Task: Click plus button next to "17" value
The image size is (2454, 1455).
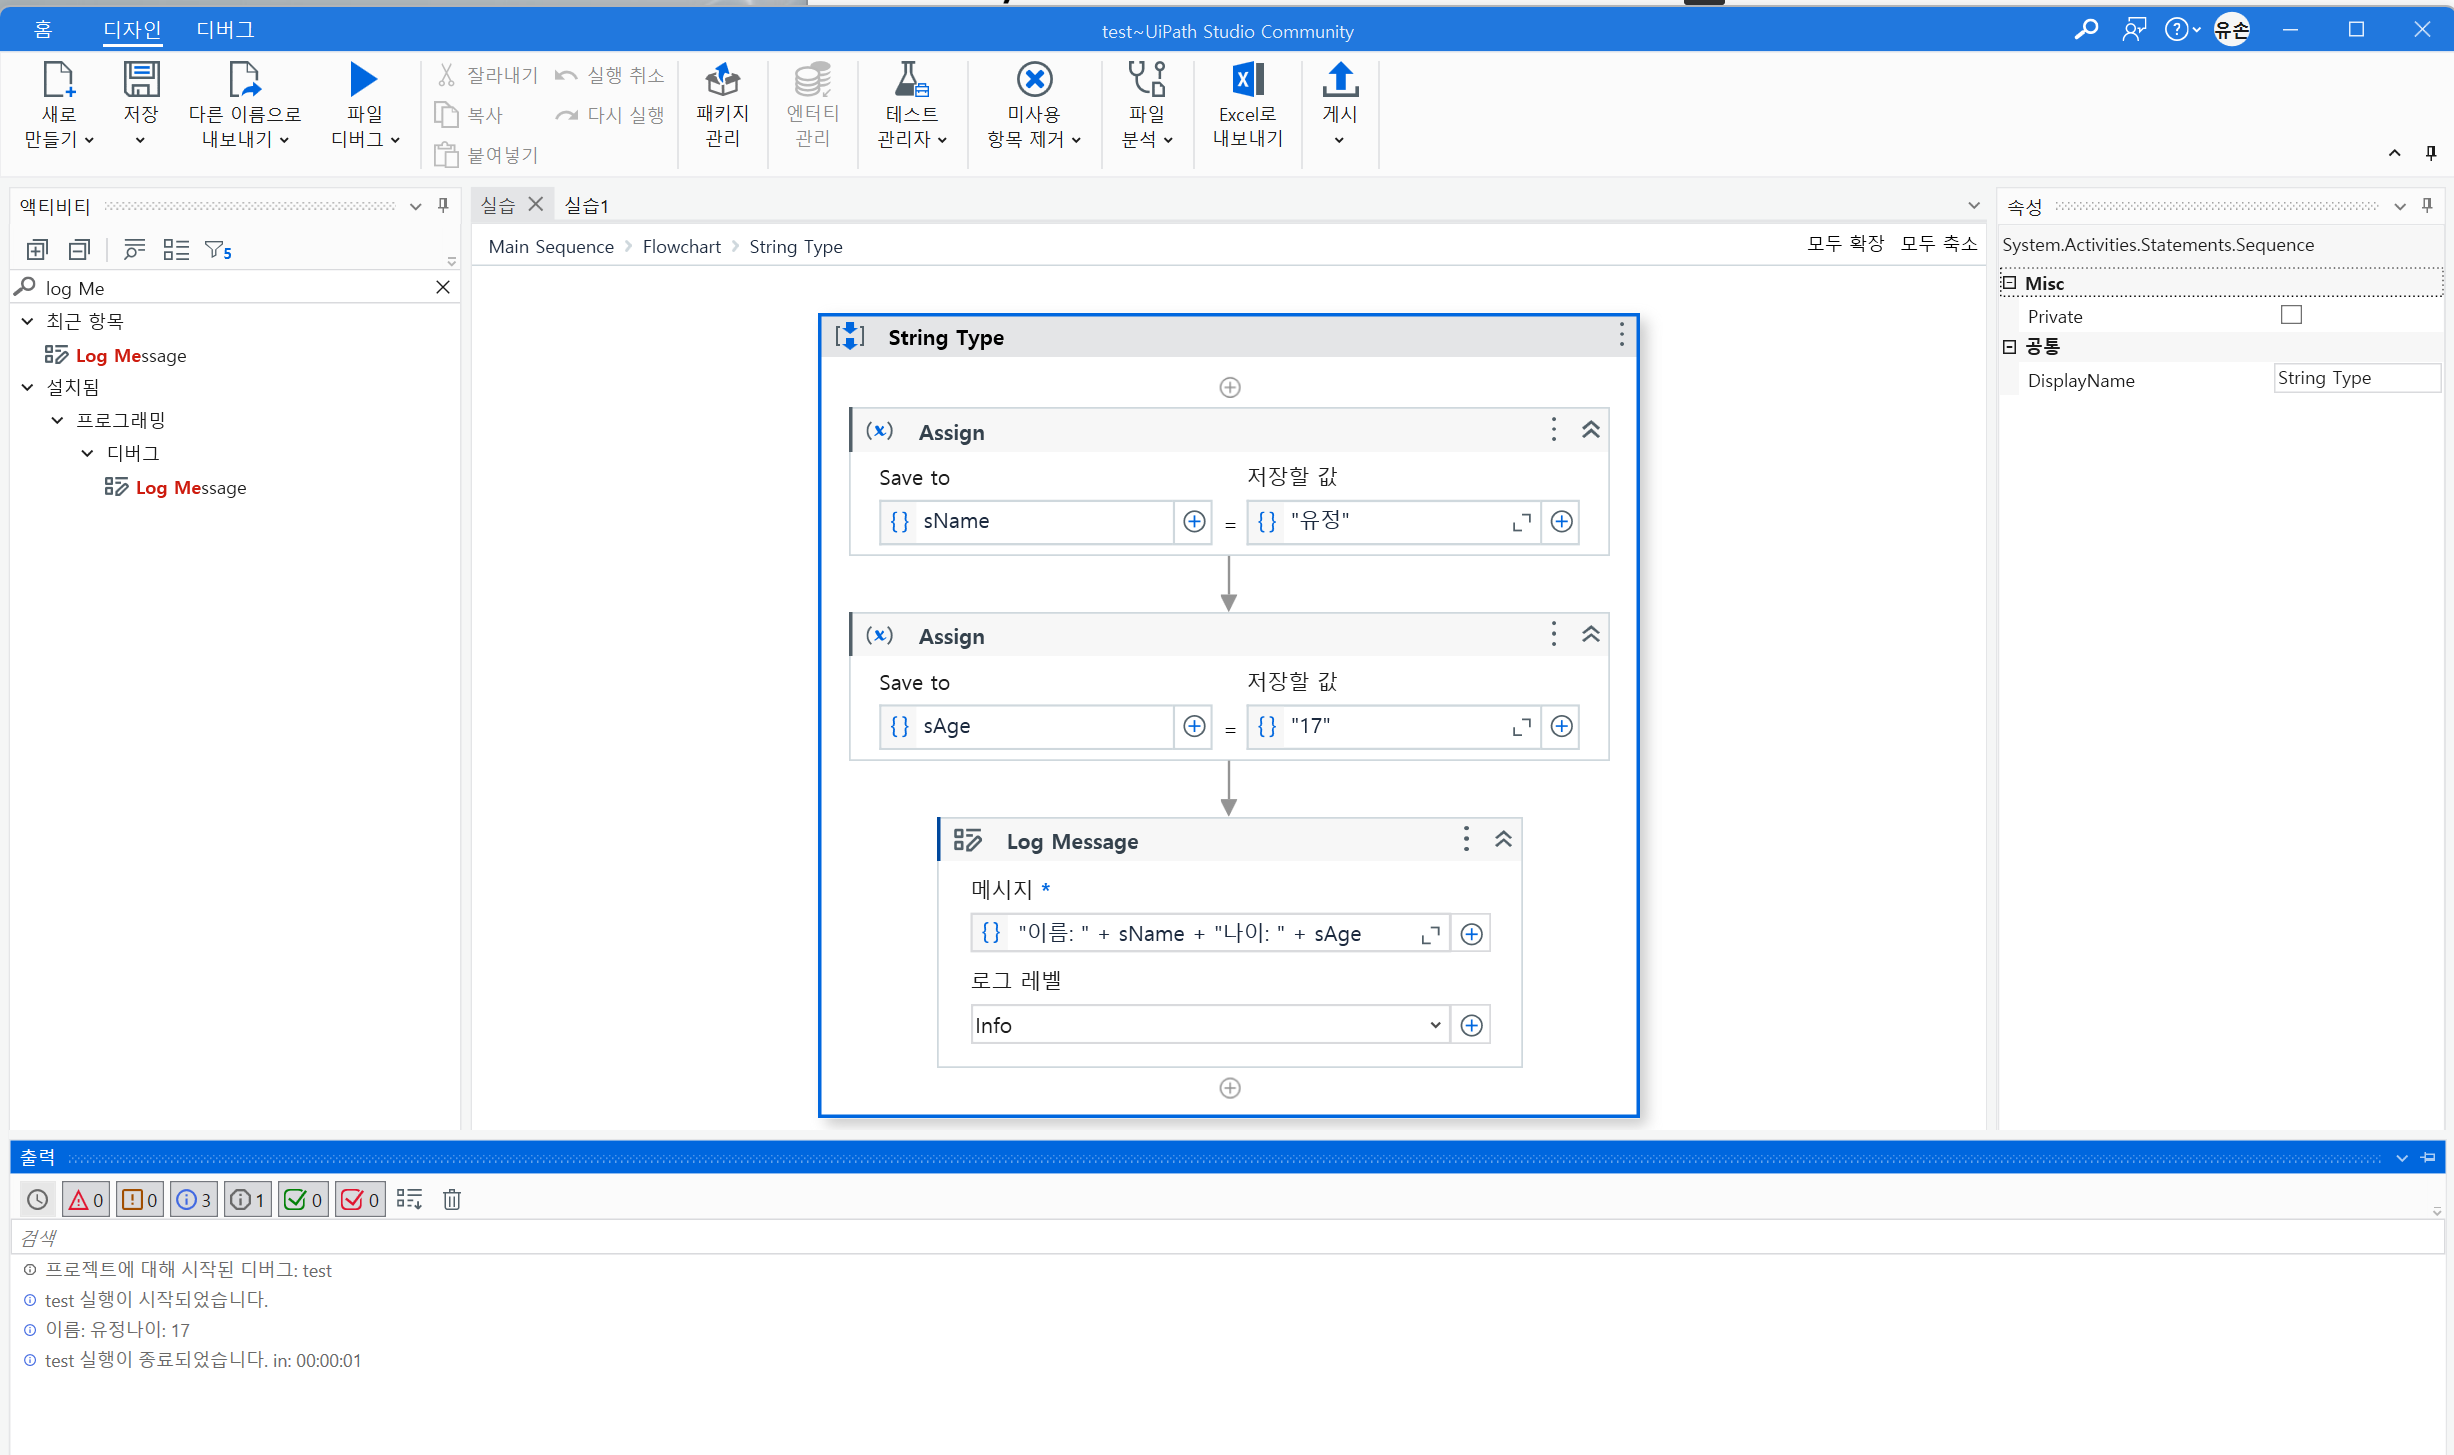Action: (1562, 727)
